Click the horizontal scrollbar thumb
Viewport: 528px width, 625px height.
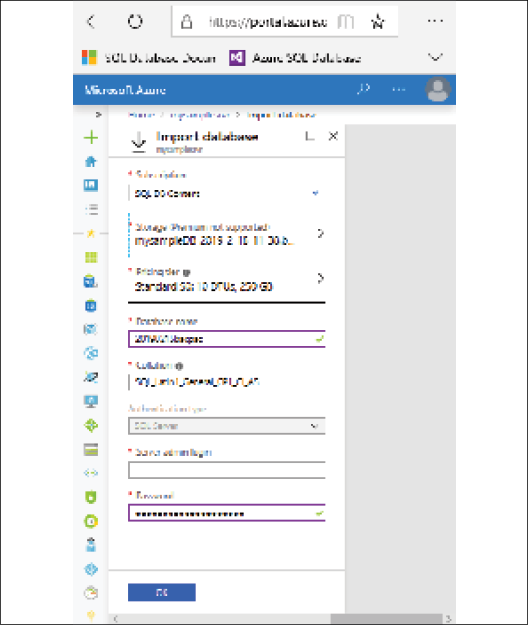pos(386,619)
